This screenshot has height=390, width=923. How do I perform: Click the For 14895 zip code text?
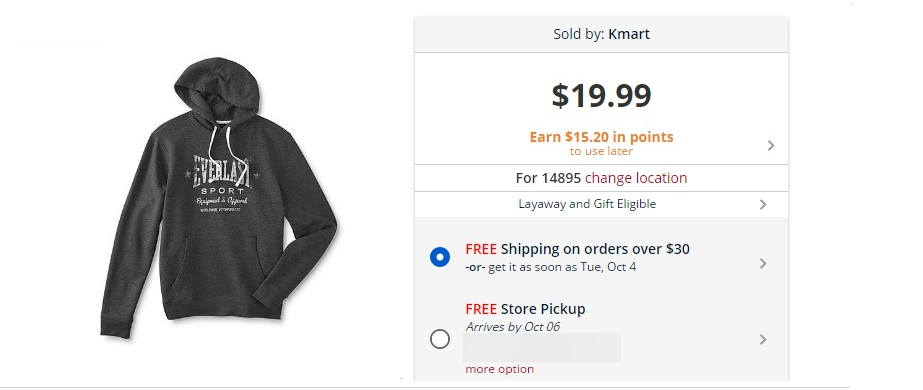pyautogui.click(x=548, y=178)
